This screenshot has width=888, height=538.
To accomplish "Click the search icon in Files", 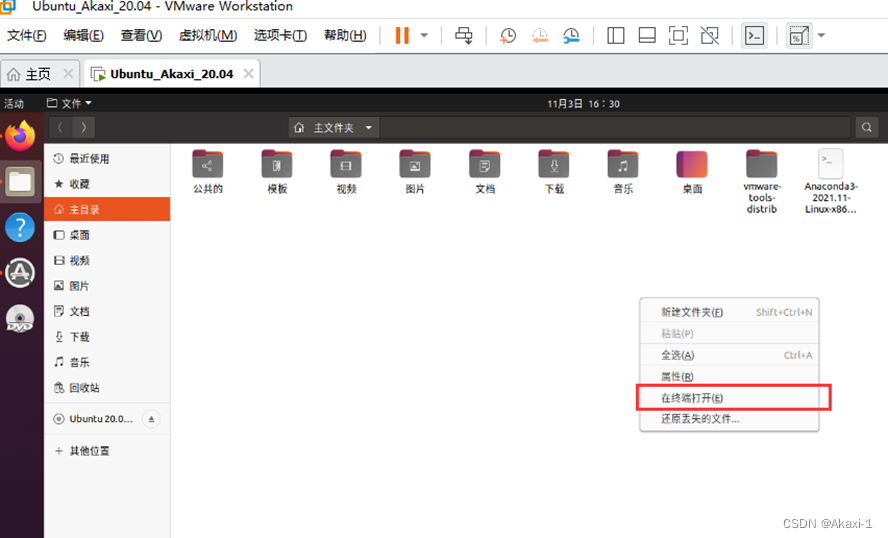I will (x=866, y=127).
